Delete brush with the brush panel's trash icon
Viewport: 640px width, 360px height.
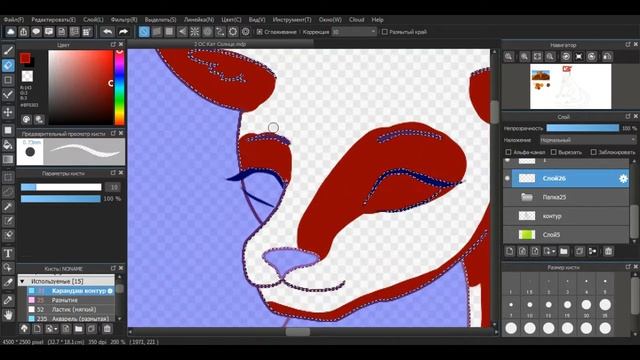pos(107,329)
